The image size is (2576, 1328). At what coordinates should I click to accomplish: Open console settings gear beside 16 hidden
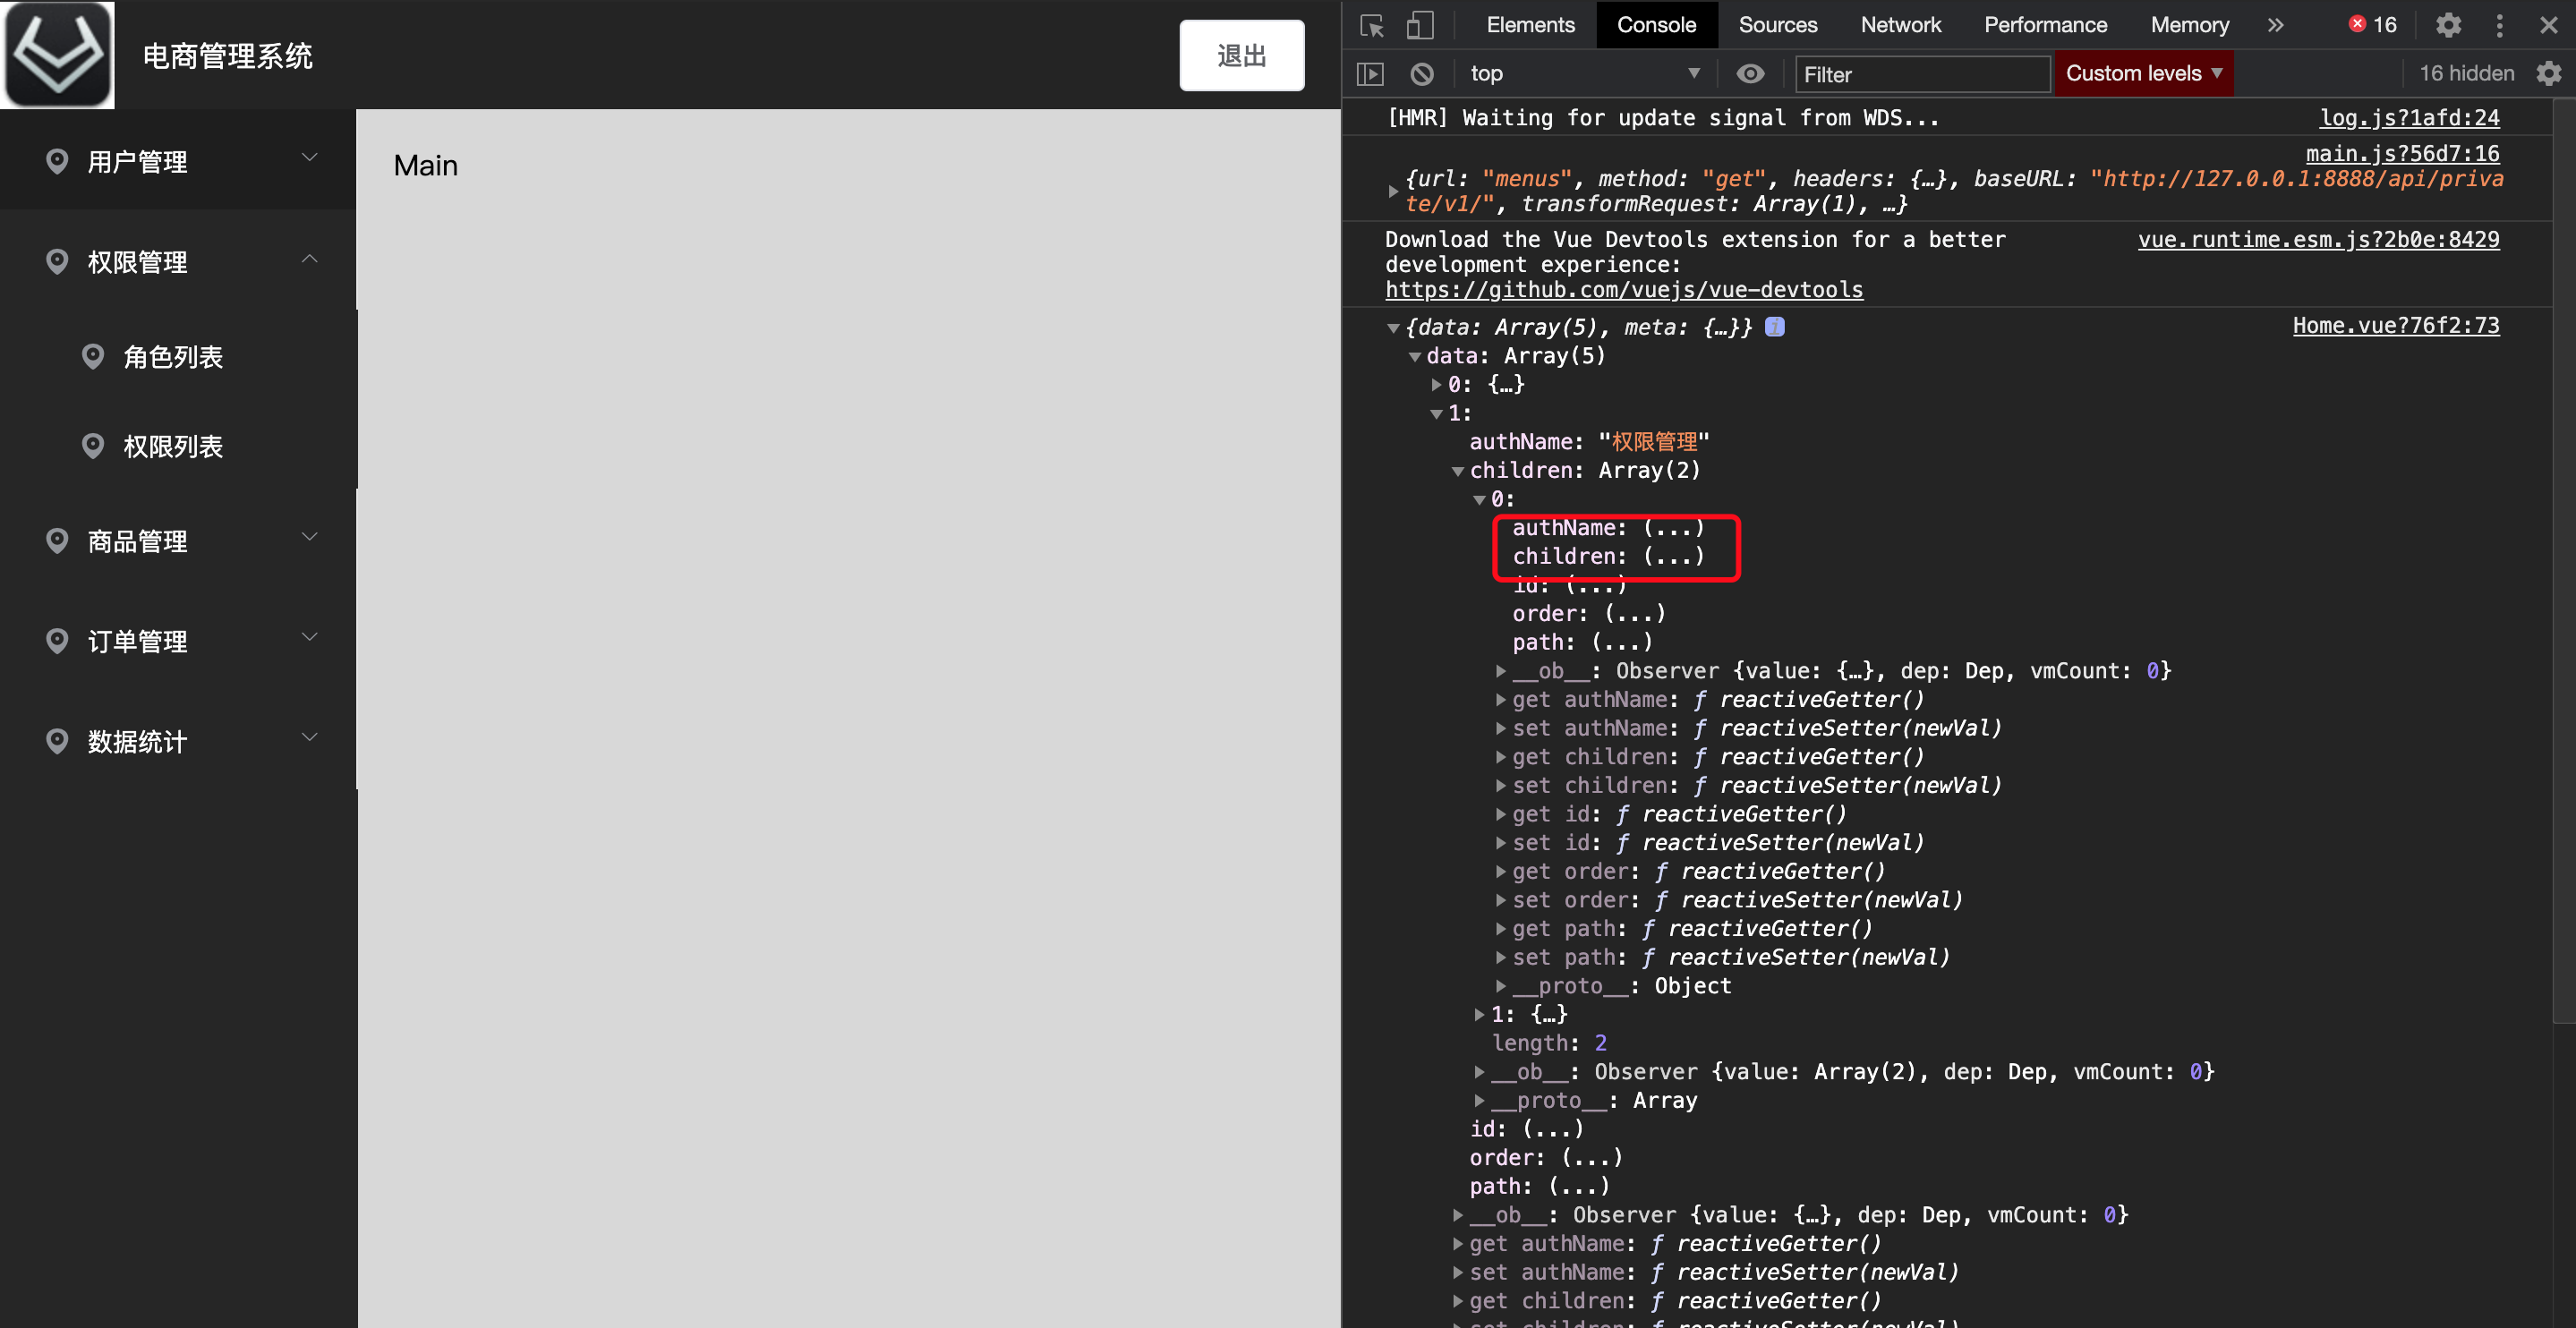tap(2548, 74)
